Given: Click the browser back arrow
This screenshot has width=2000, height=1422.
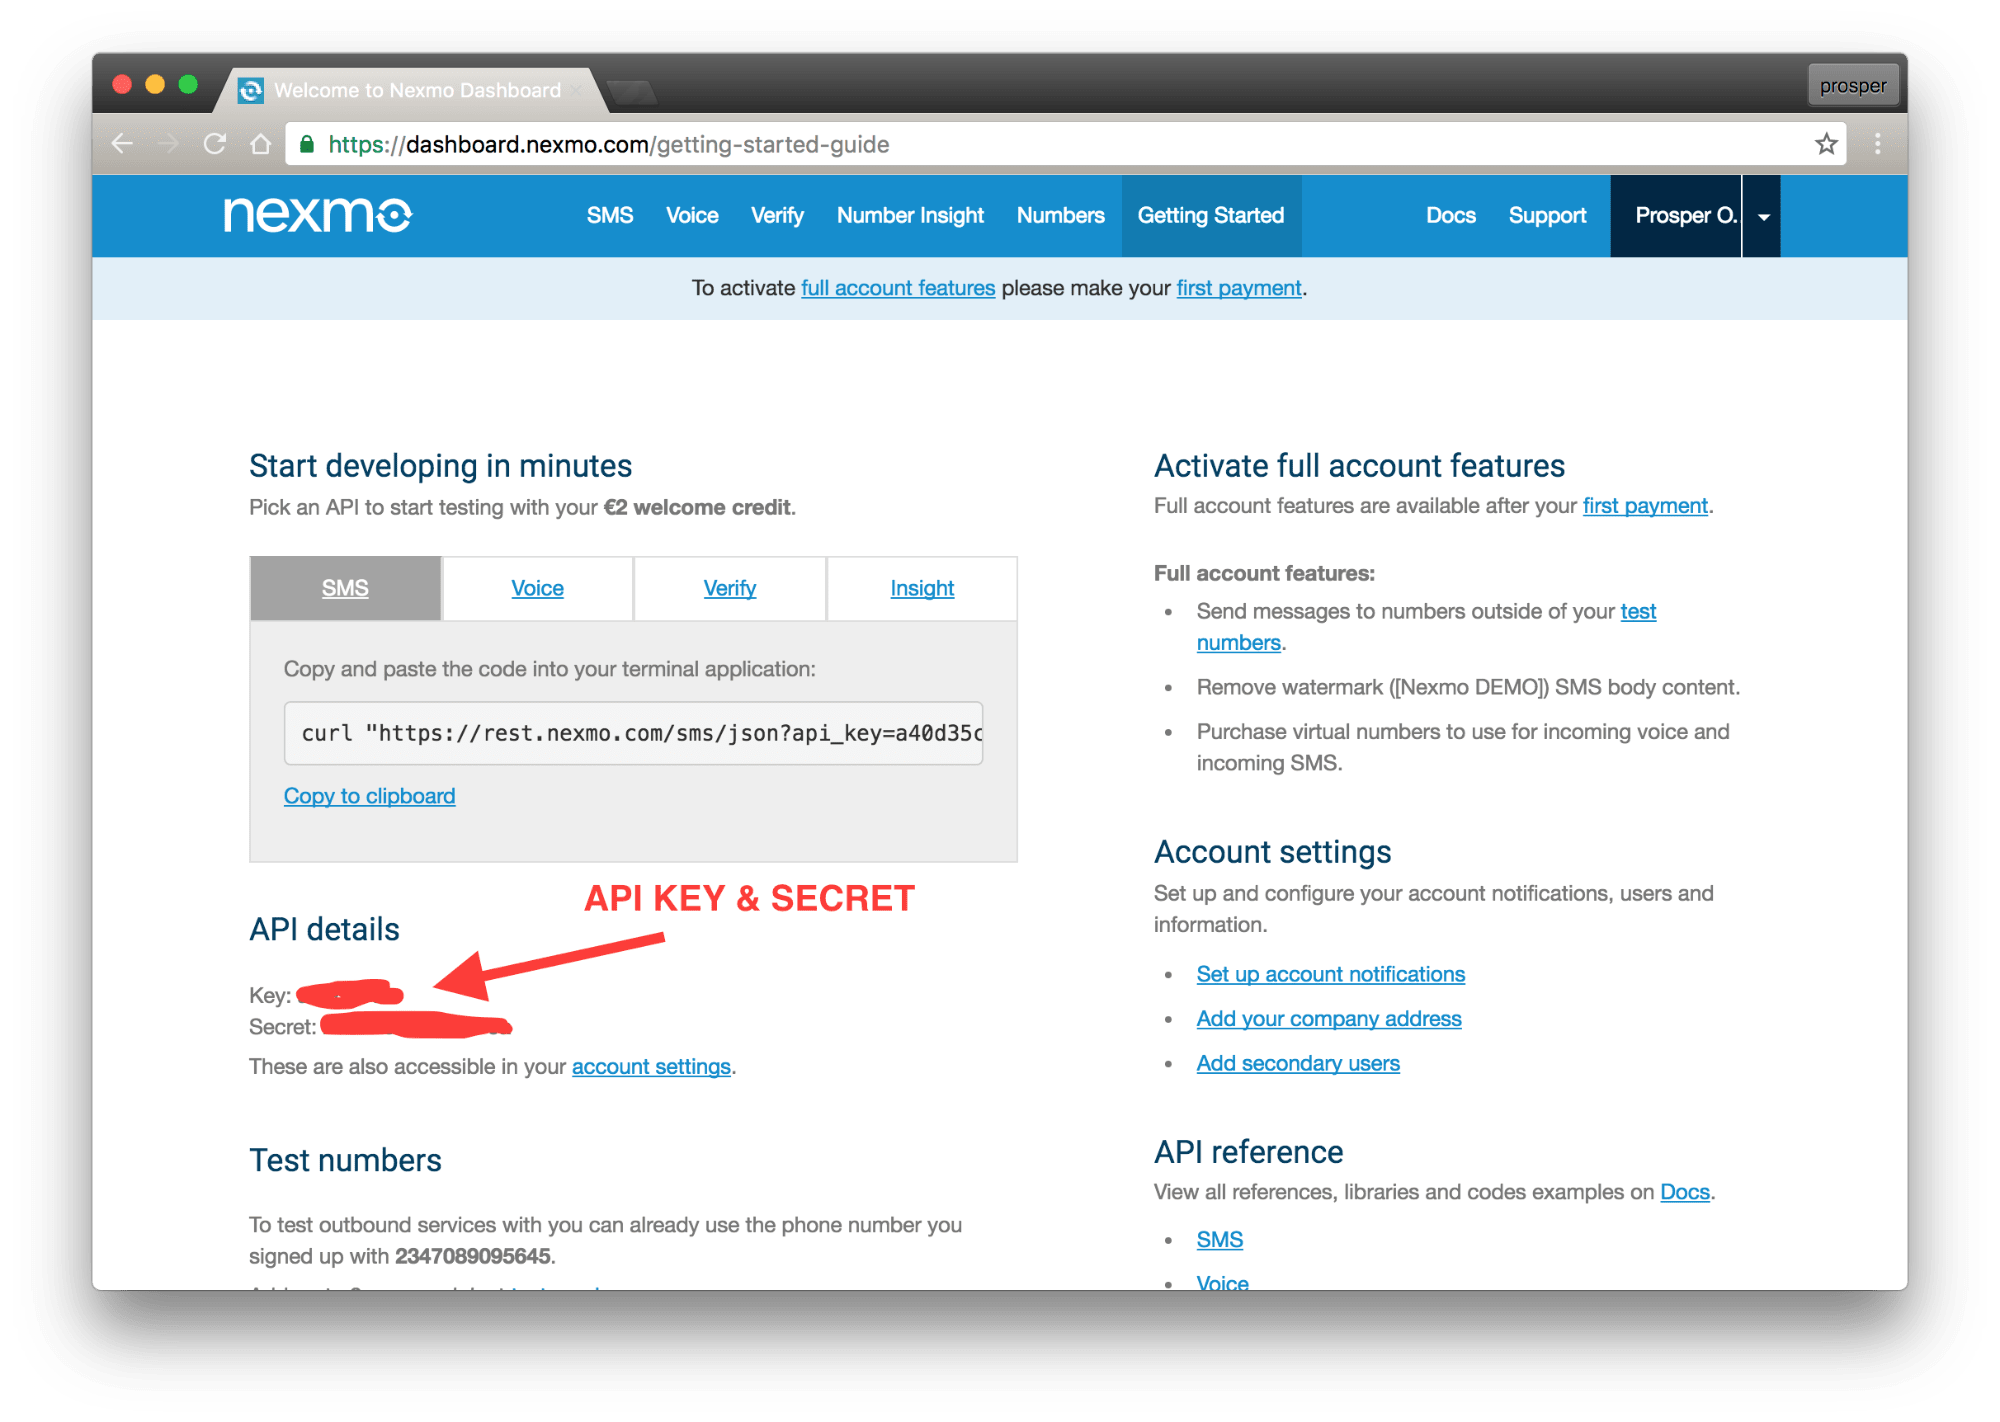Looking at the screenshot, I should [x=122, y=144].
